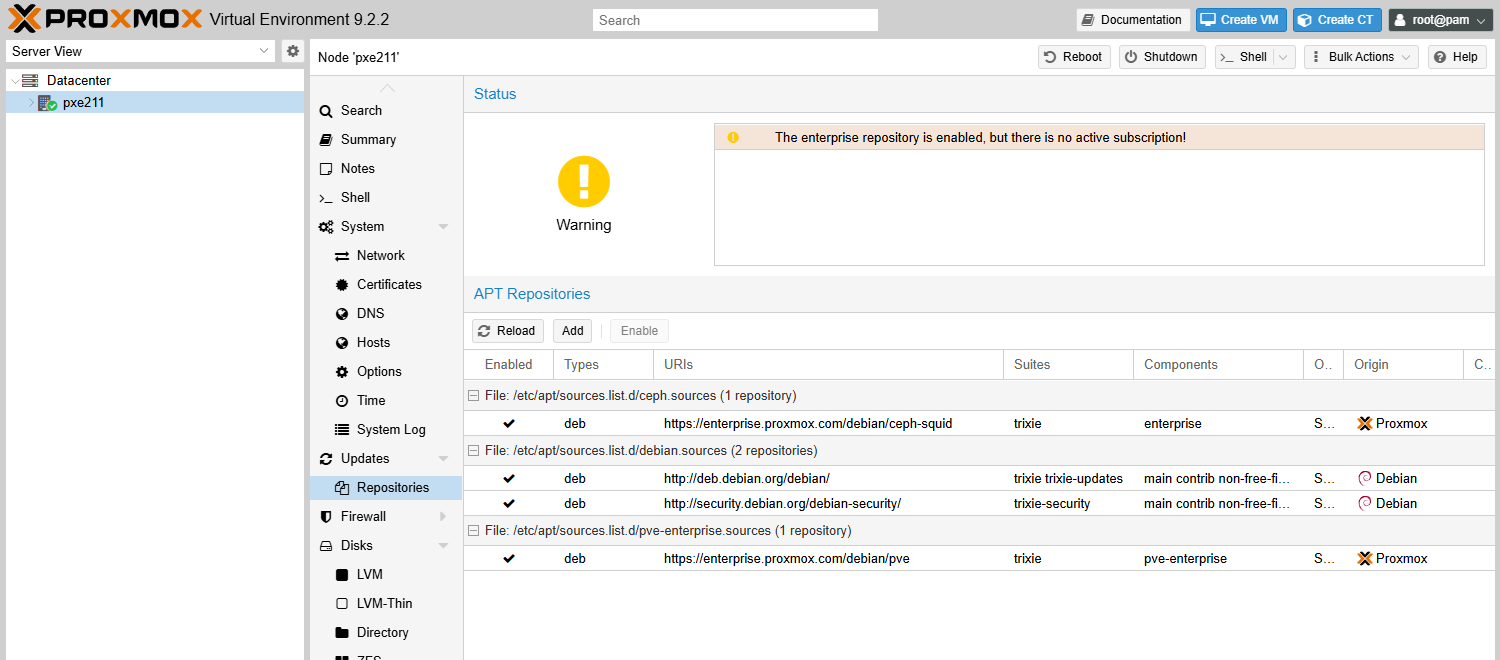Click enabled checkmark for ceph-squid repository

(x=509, y=424)
